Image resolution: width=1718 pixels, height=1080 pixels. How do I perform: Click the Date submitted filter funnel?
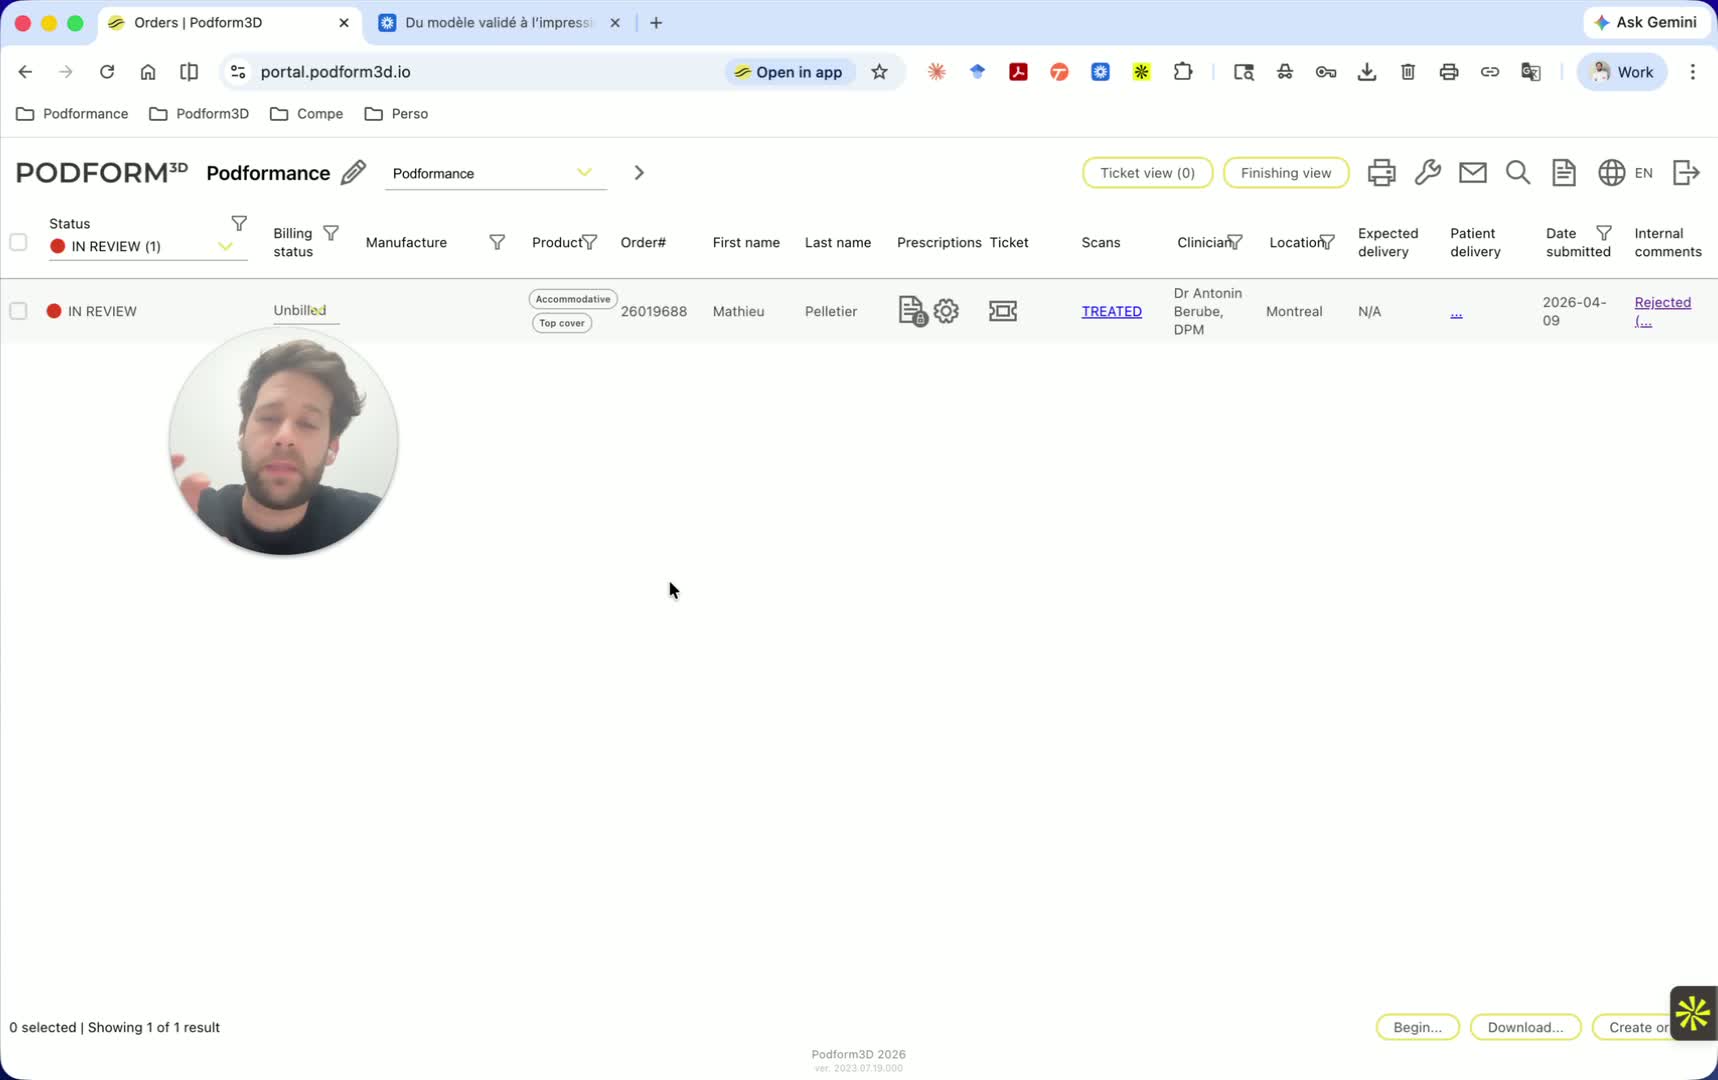tap(1604, 233)
